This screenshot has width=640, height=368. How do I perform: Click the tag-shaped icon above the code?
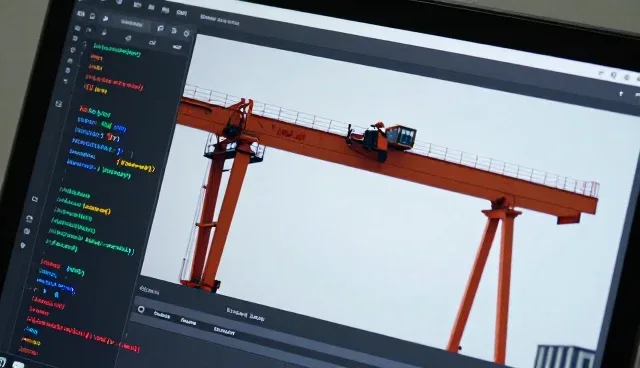(128, 38)
